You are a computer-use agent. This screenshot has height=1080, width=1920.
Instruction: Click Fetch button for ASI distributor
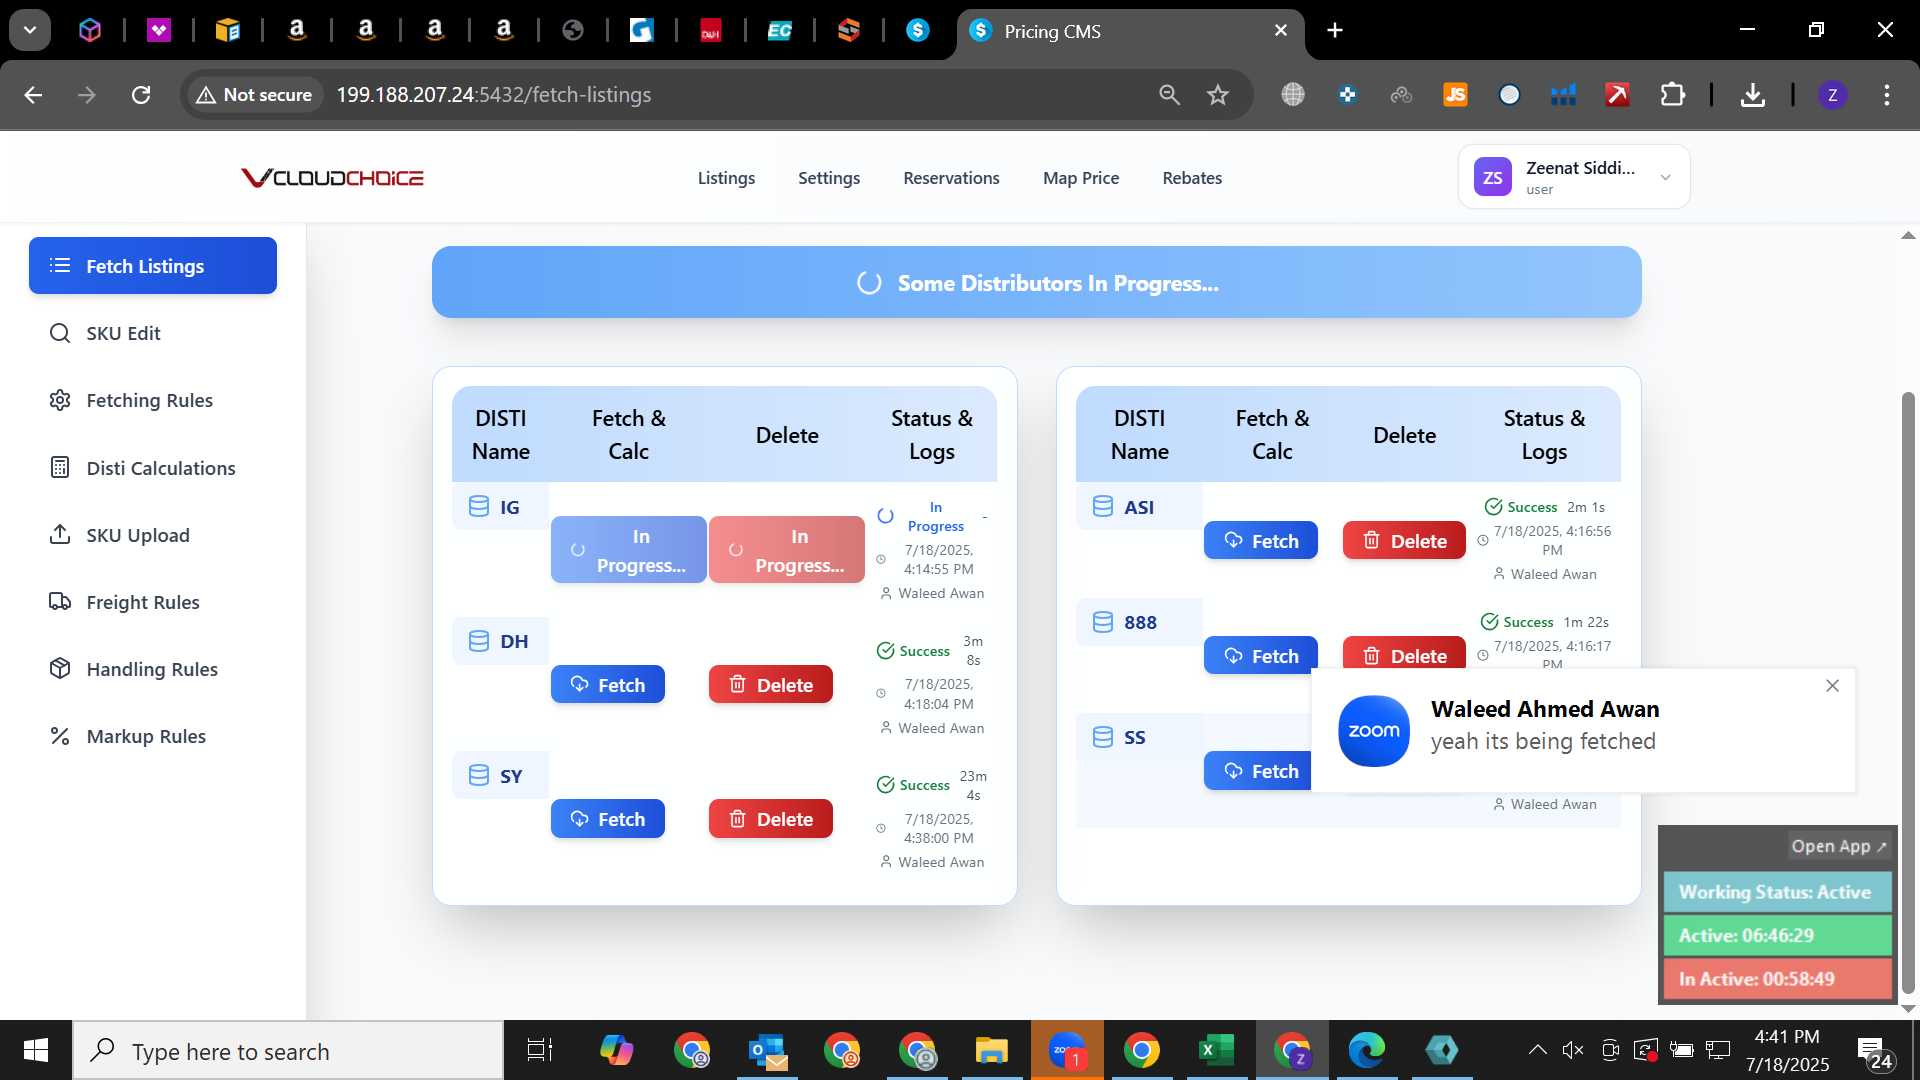pyautogui.click(x=1260, y=540)
